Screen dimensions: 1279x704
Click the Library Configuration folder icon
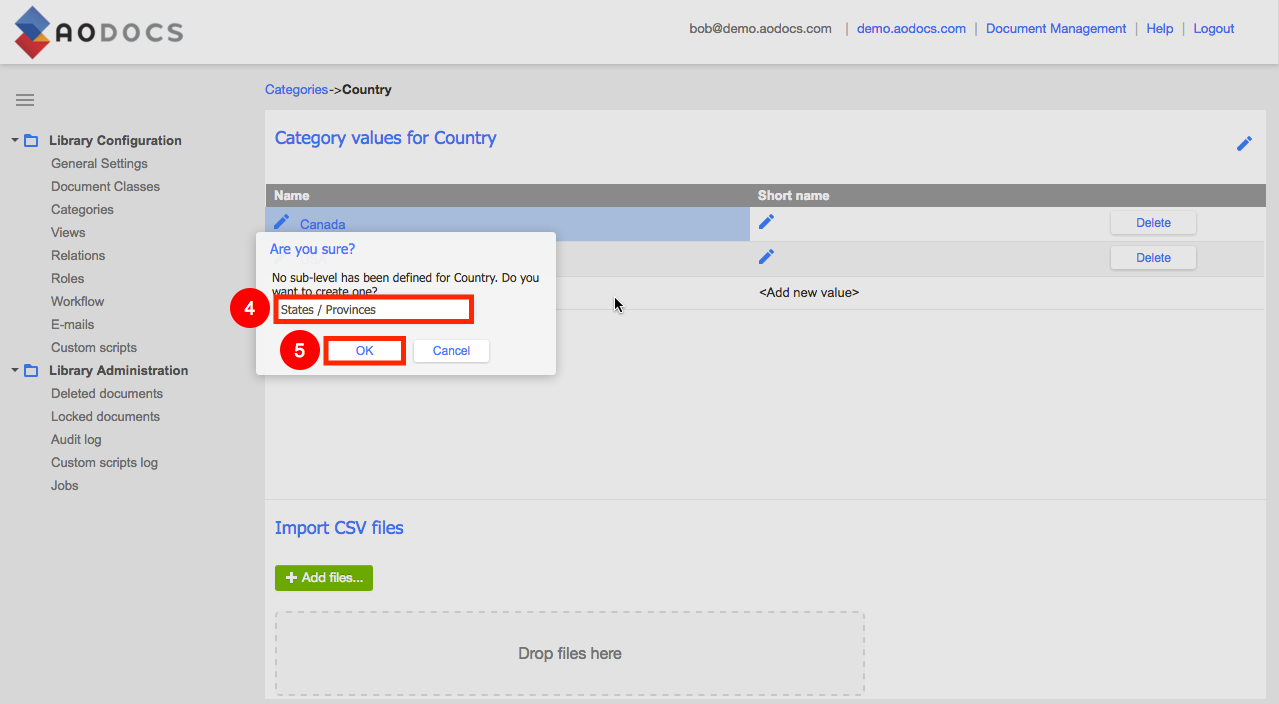click(31, 141)
